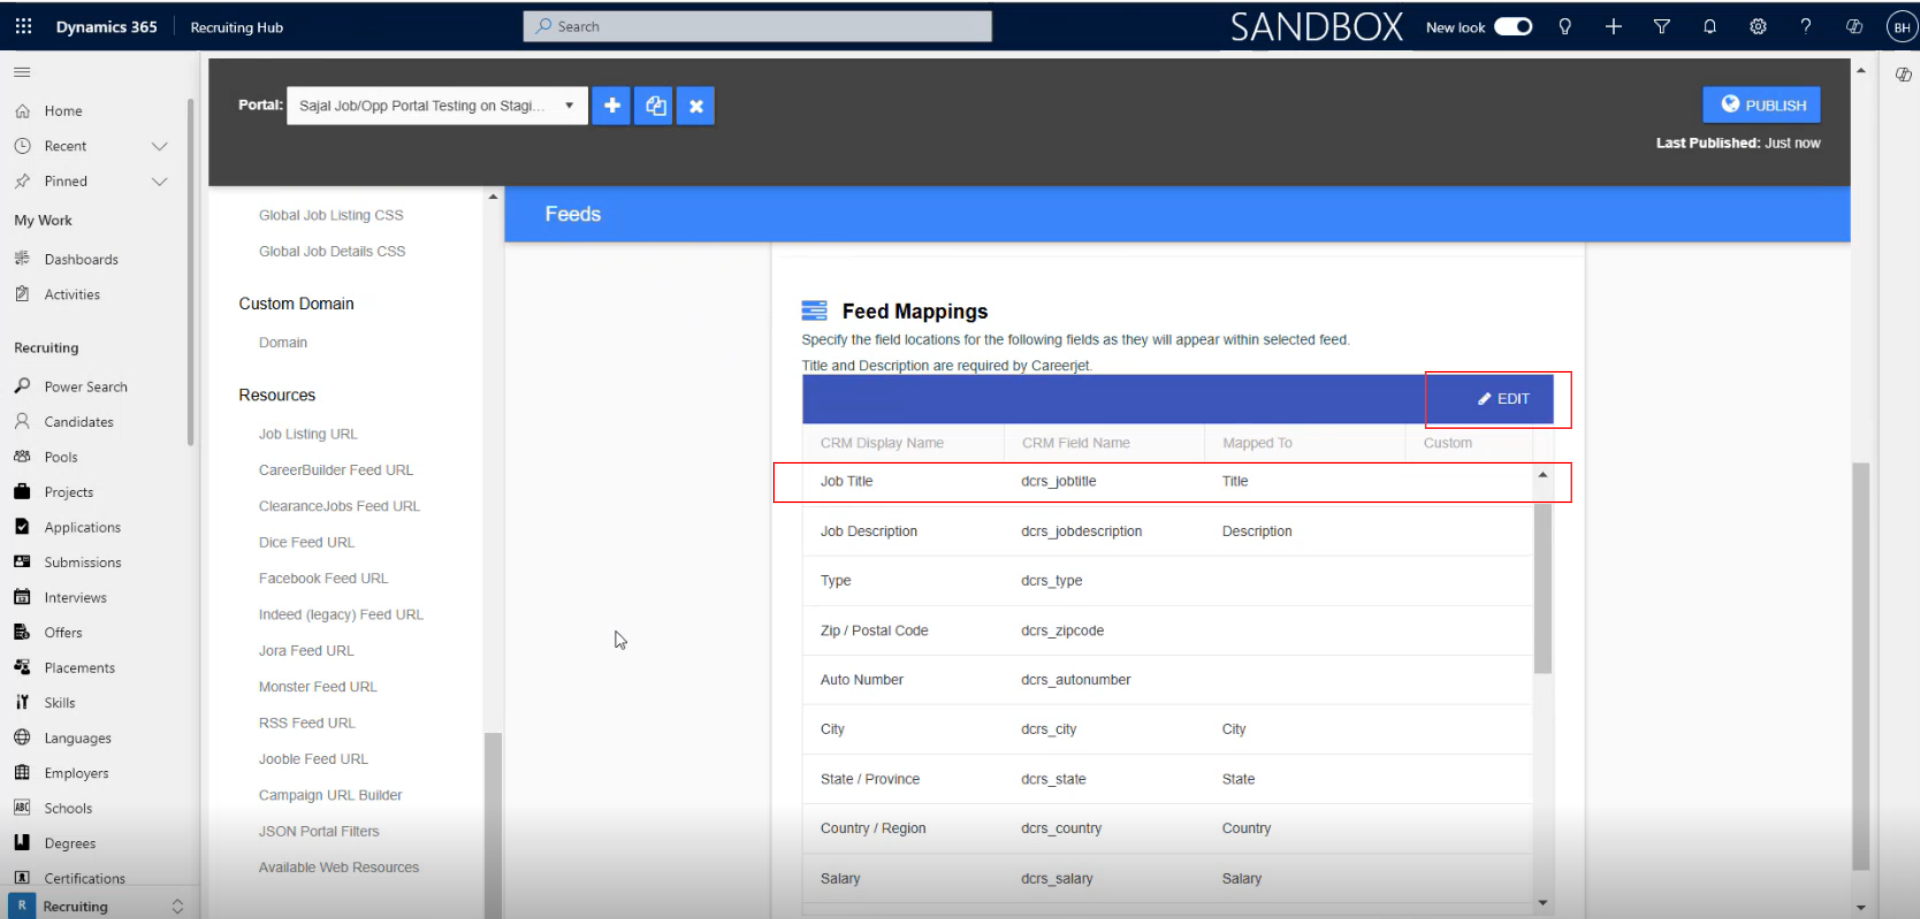1920x919 pixels.
Task: Delete the portal with X button
Action: pyautogui.click(x=696, y=105)
